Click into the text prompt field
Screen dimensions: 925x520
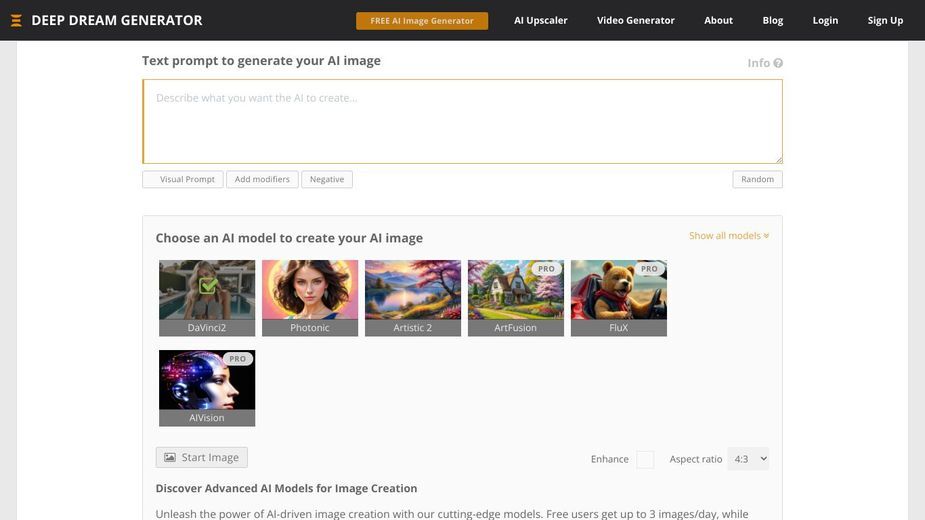click(462, 122)
